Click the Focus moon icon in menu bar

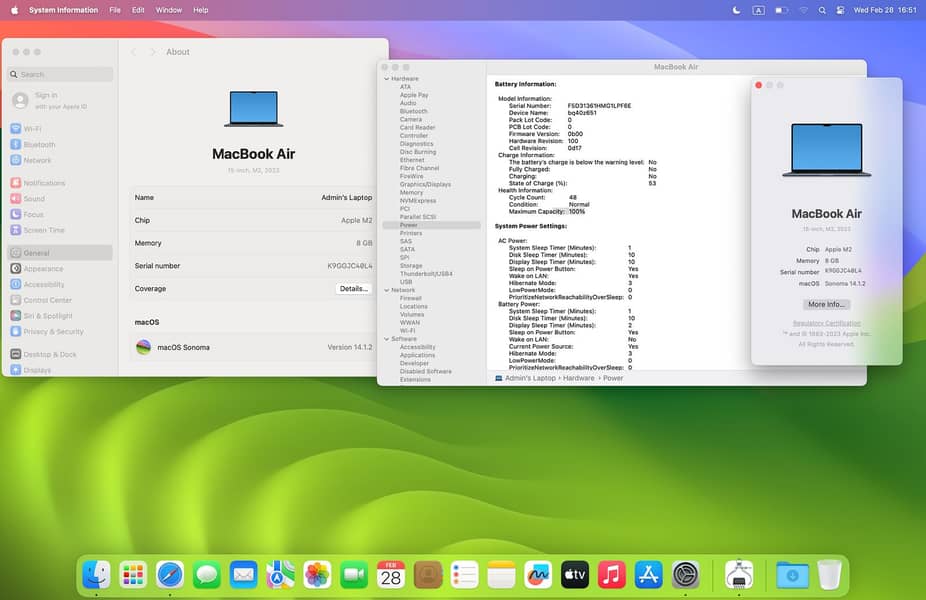[x=736, y=10]
